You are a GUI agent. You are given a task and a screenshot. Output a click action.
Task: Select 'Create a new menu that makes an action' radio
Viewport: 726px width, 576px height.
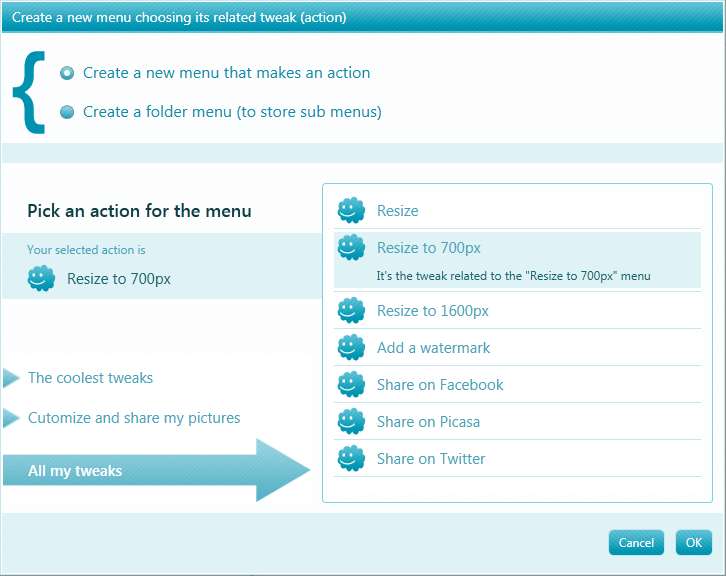67,73
